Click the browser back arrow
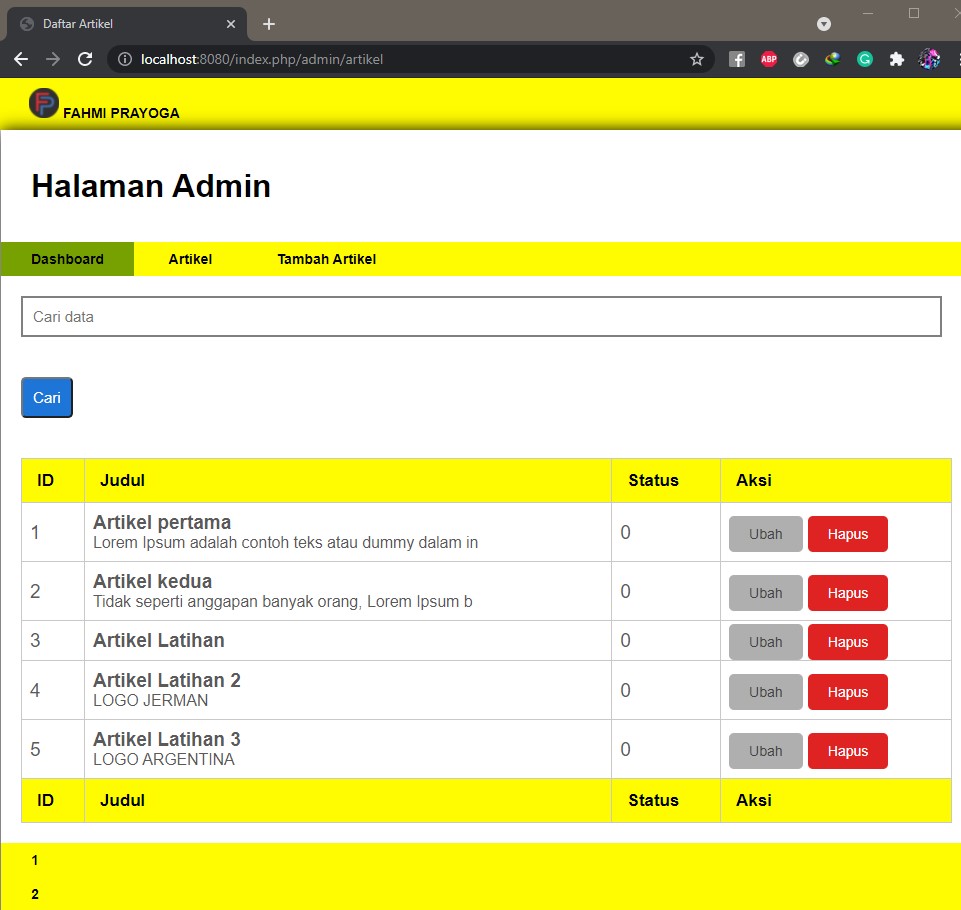The image size is (961, 910). click(x=20, y=59)
